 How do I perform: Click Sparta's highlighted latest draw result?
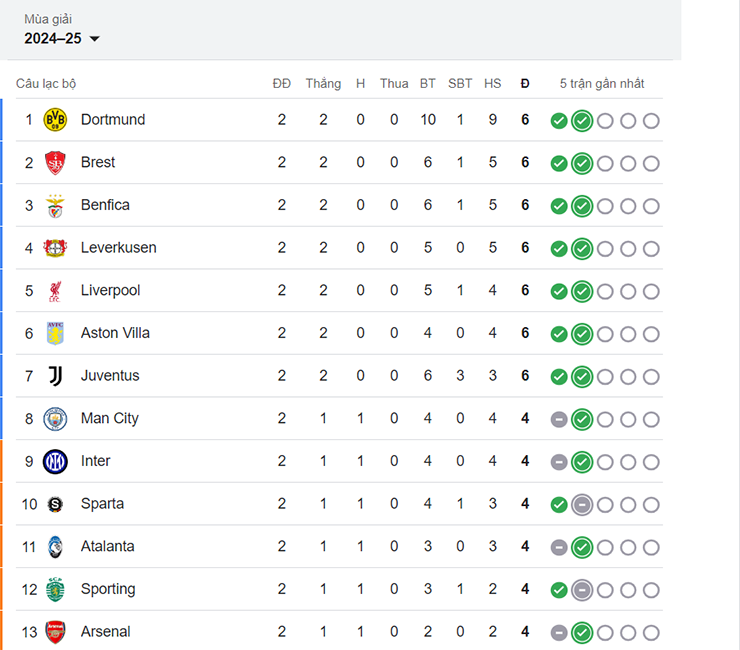582,504
